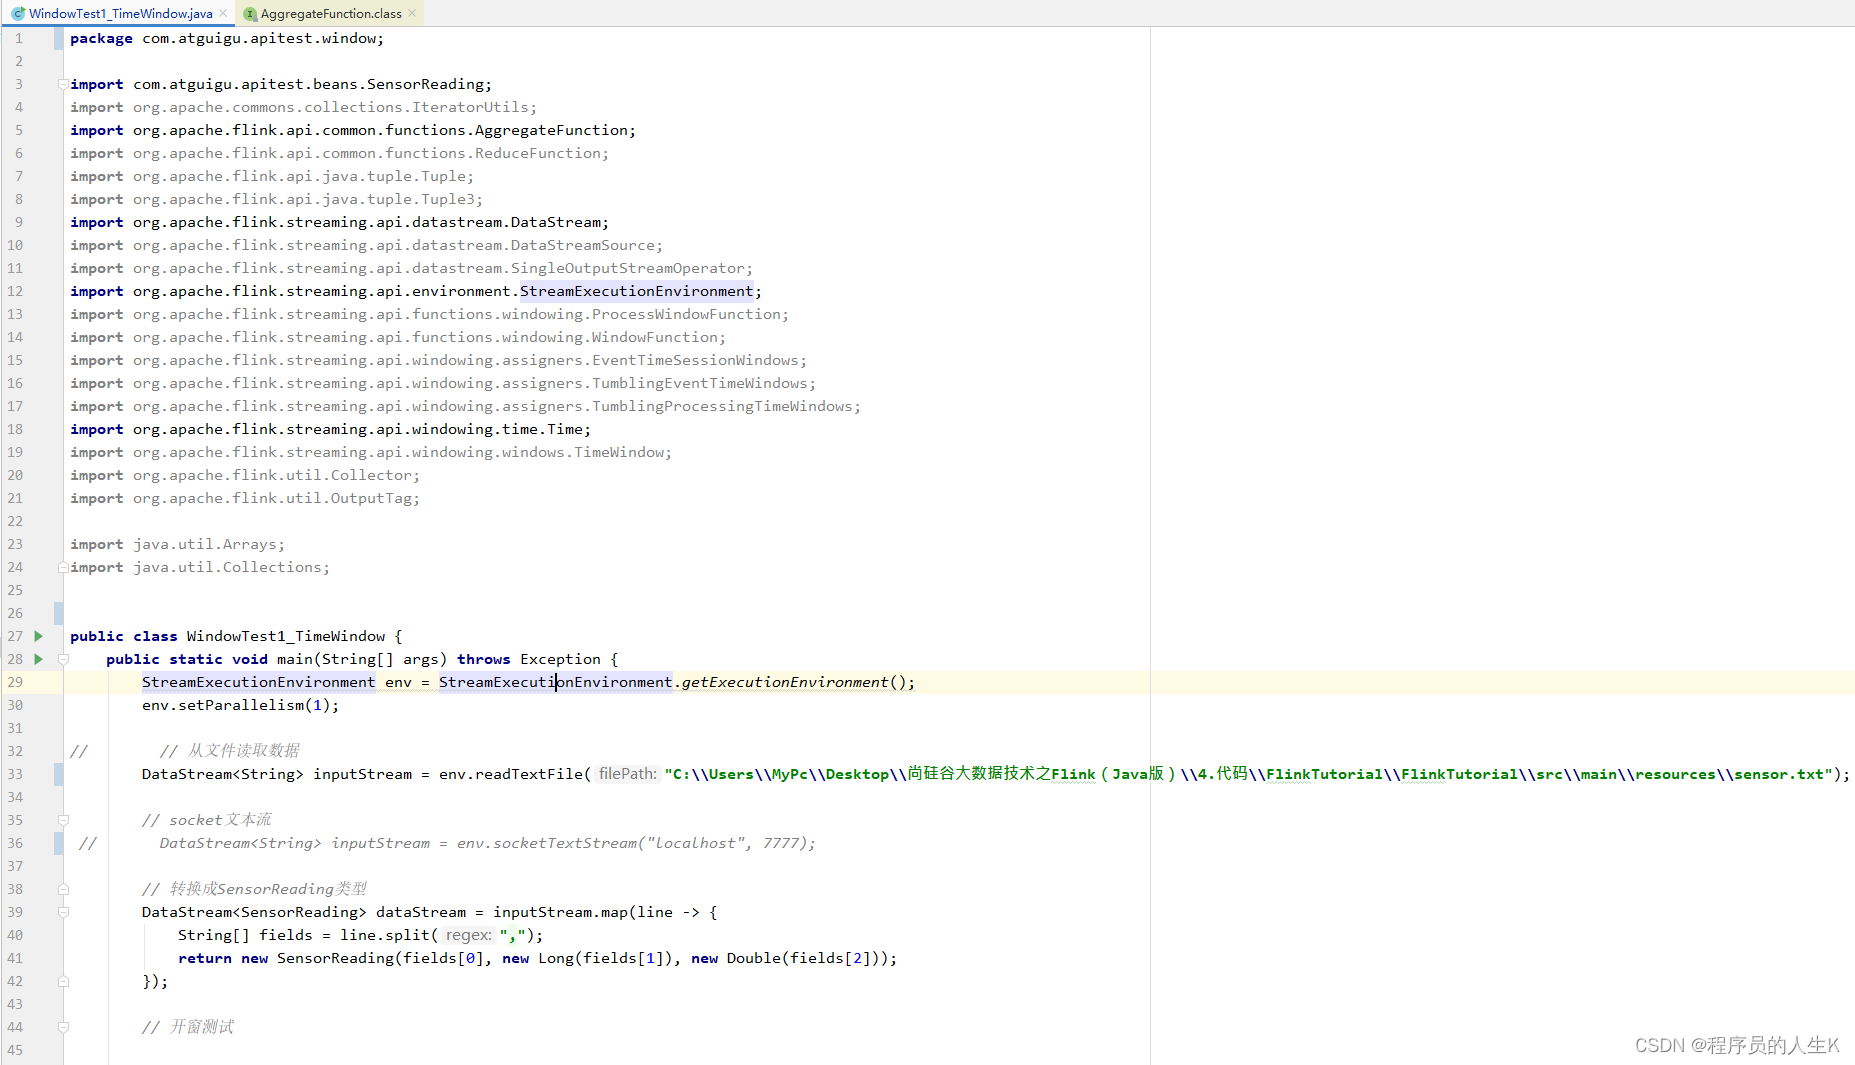Toggle fold marker at the SensorReading comment line

click(x=63, y=889)
